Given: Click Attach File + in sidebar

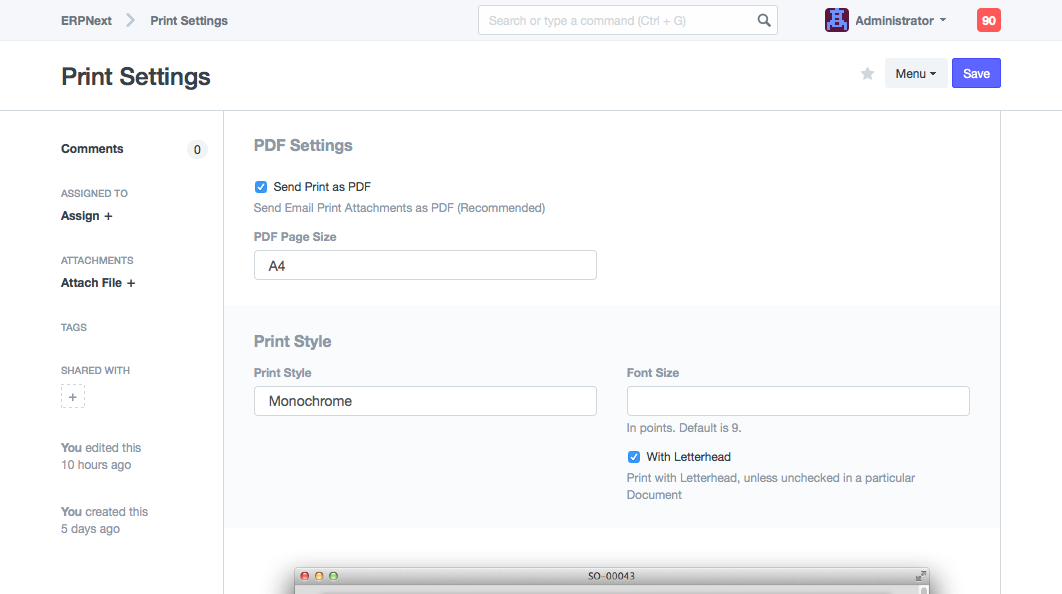Looking at the screenshot, I should 98,283.
